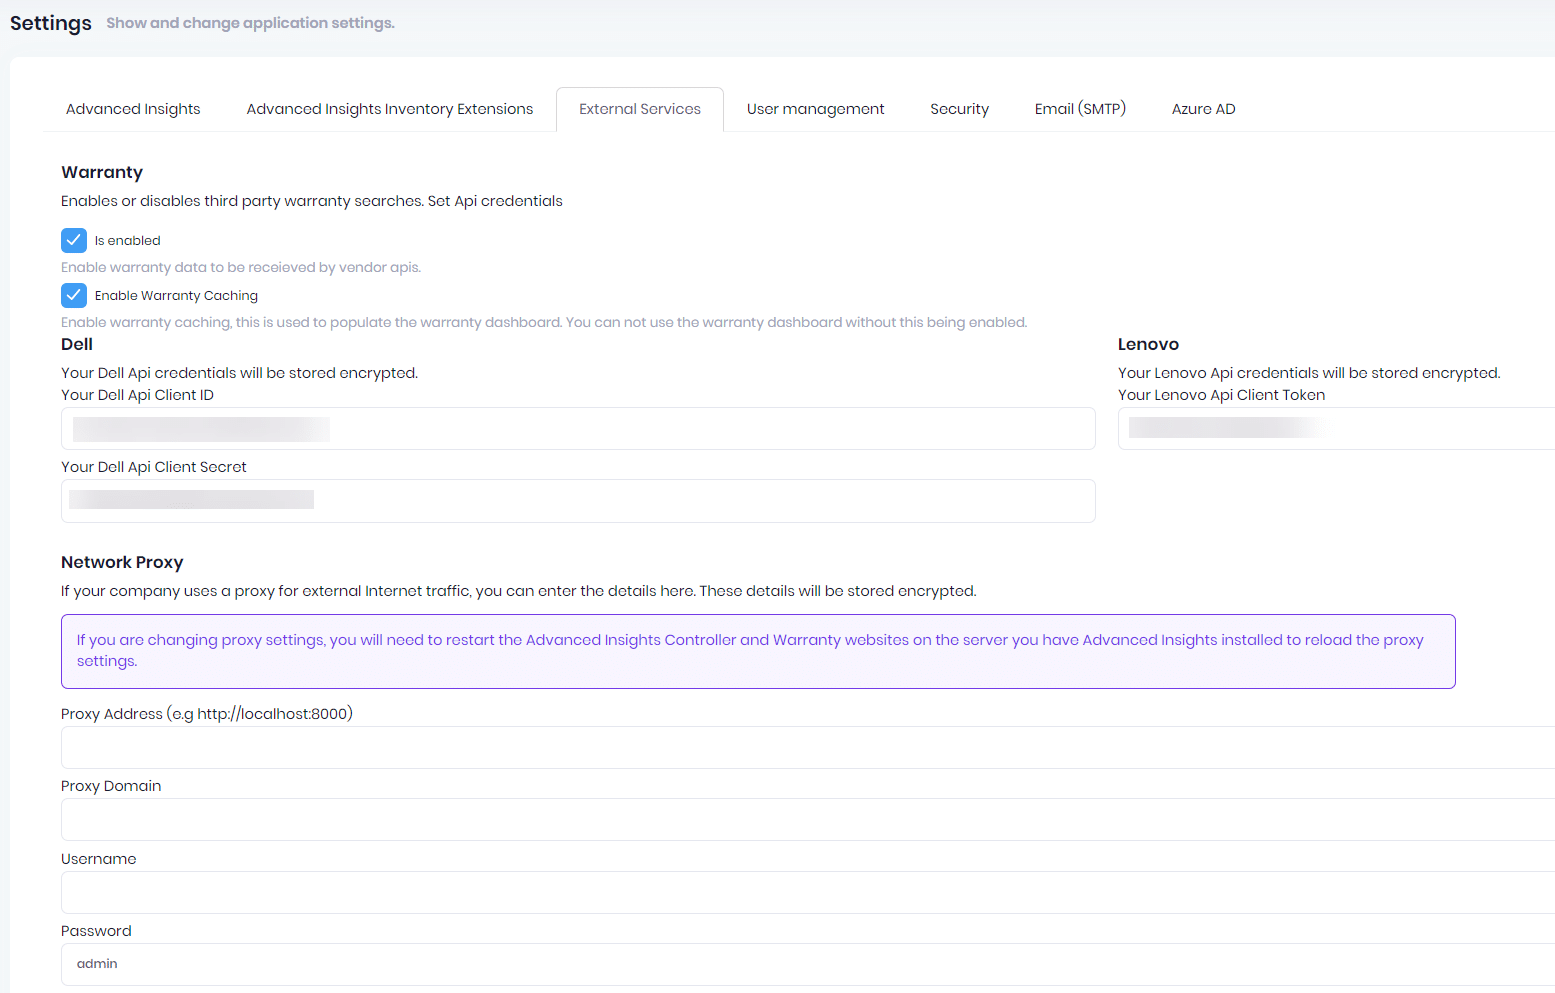Click the purple proxy restart notice

pos(758,651)
